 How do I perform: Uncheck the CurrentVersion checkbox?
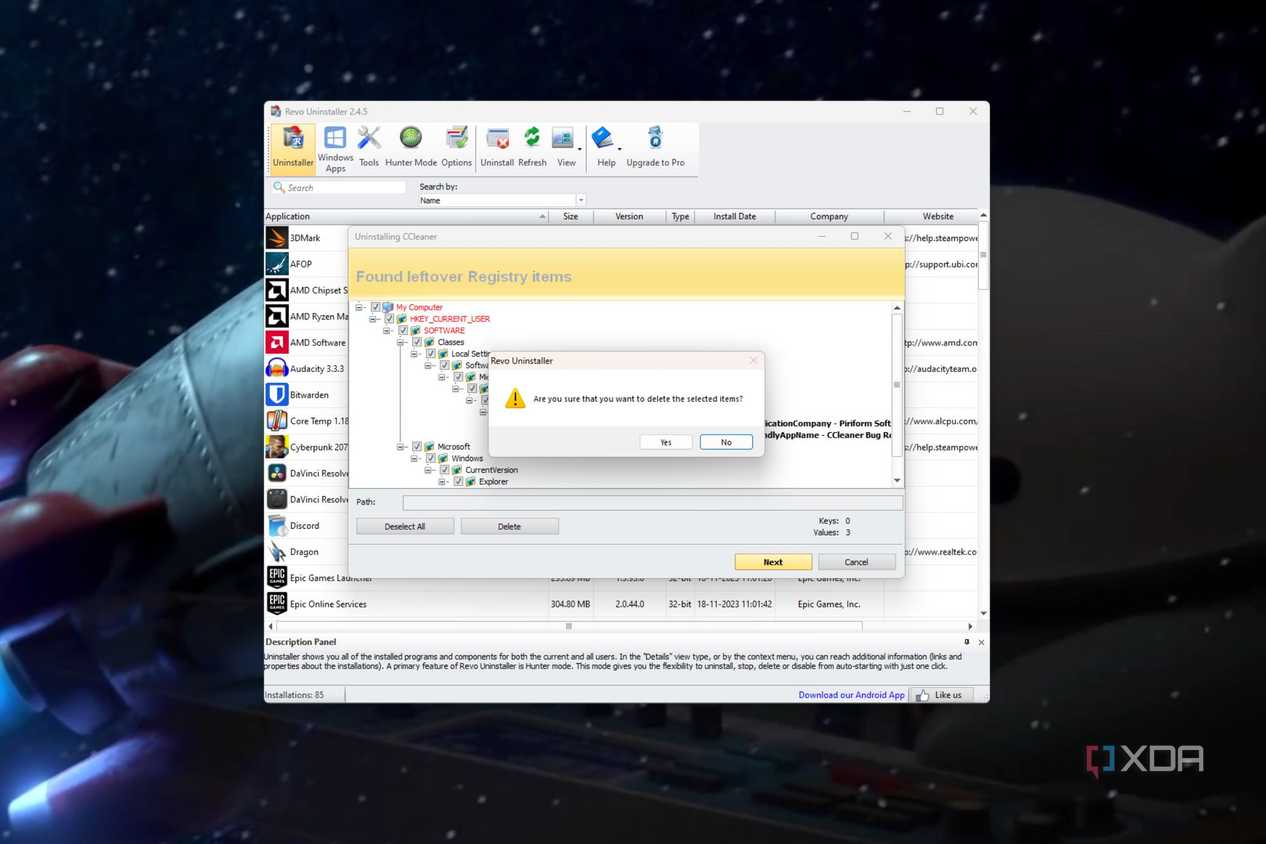[x=445, y=470]
